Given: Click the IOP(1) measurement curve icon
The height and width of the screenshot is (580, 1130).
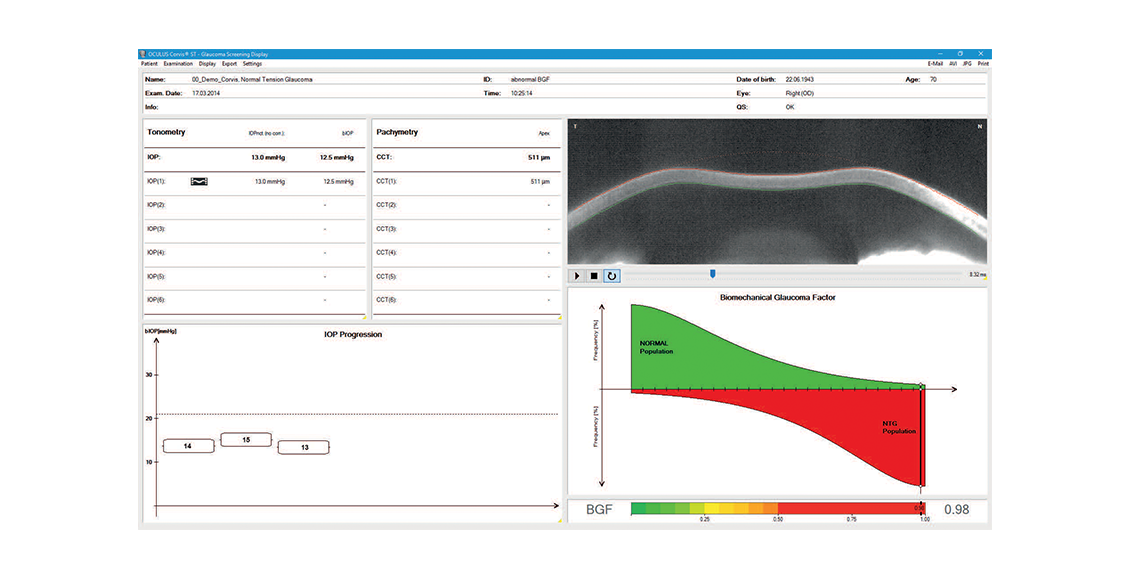Looking at the screenshot, I should click(200, 181).
